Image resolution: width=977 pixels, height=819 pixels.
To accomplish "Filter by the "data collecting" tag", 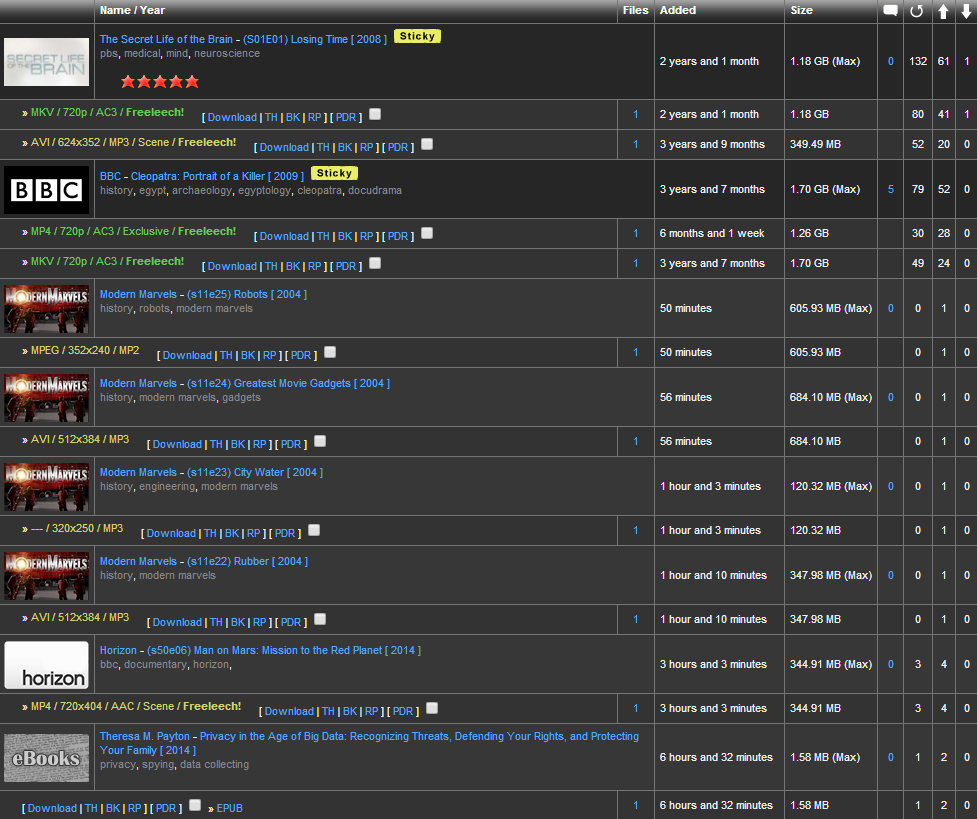I will point(214,765).
